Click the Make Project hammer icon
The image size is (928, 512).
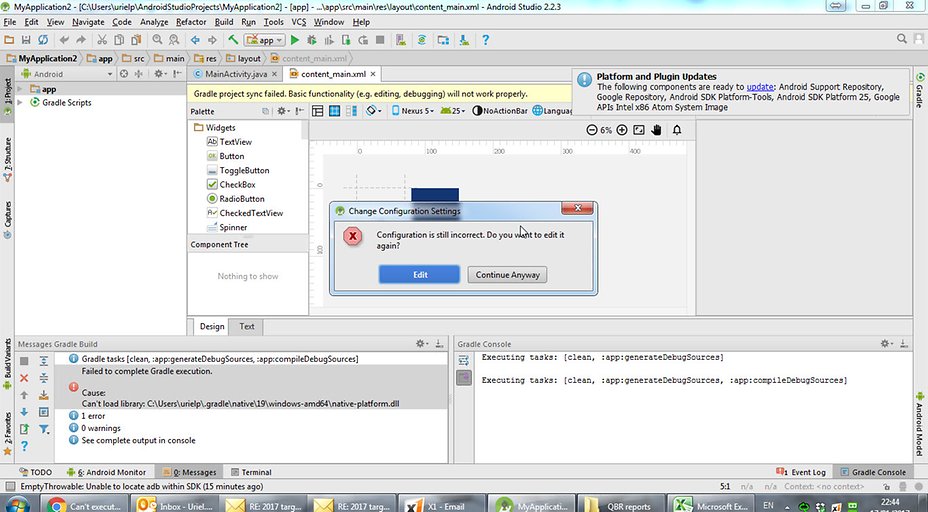point(233,40)
